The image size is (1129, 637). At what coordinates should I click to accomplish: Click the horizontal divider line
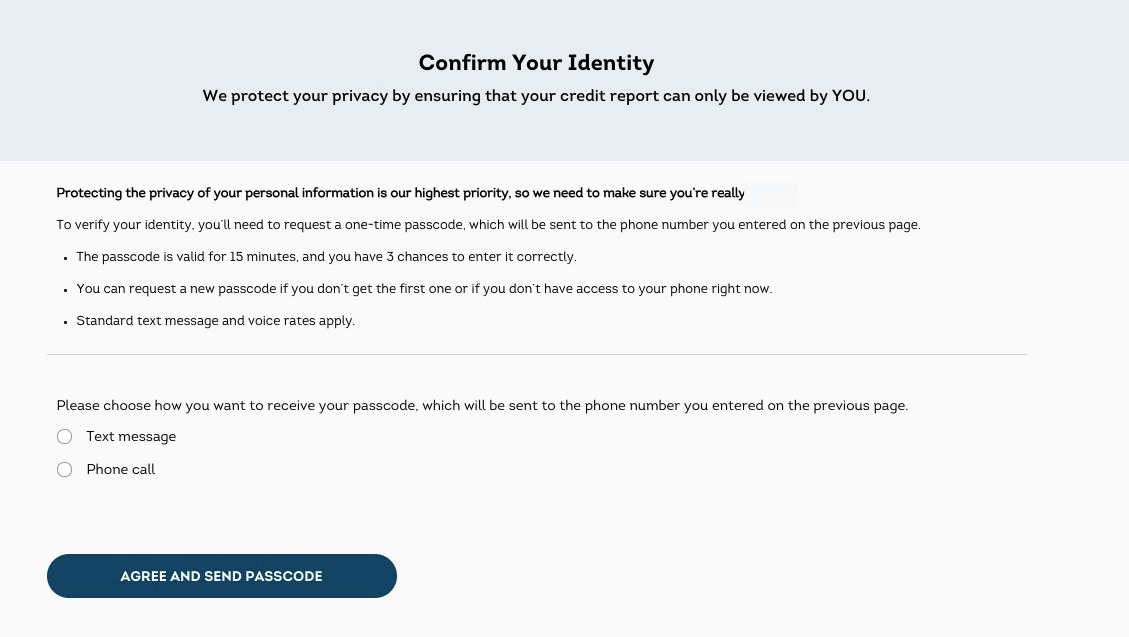click(536, 354)
